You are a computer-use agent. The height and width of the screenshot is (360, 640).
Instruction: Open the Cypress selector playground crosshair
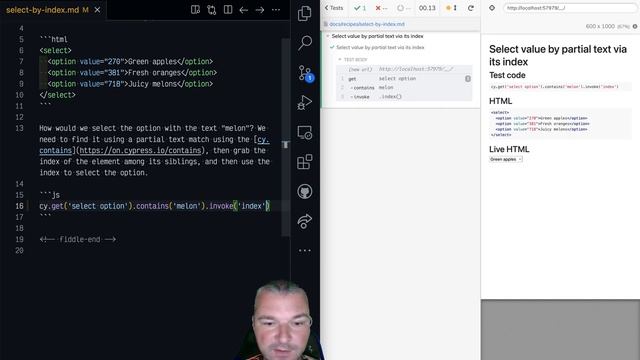point(492,8)
